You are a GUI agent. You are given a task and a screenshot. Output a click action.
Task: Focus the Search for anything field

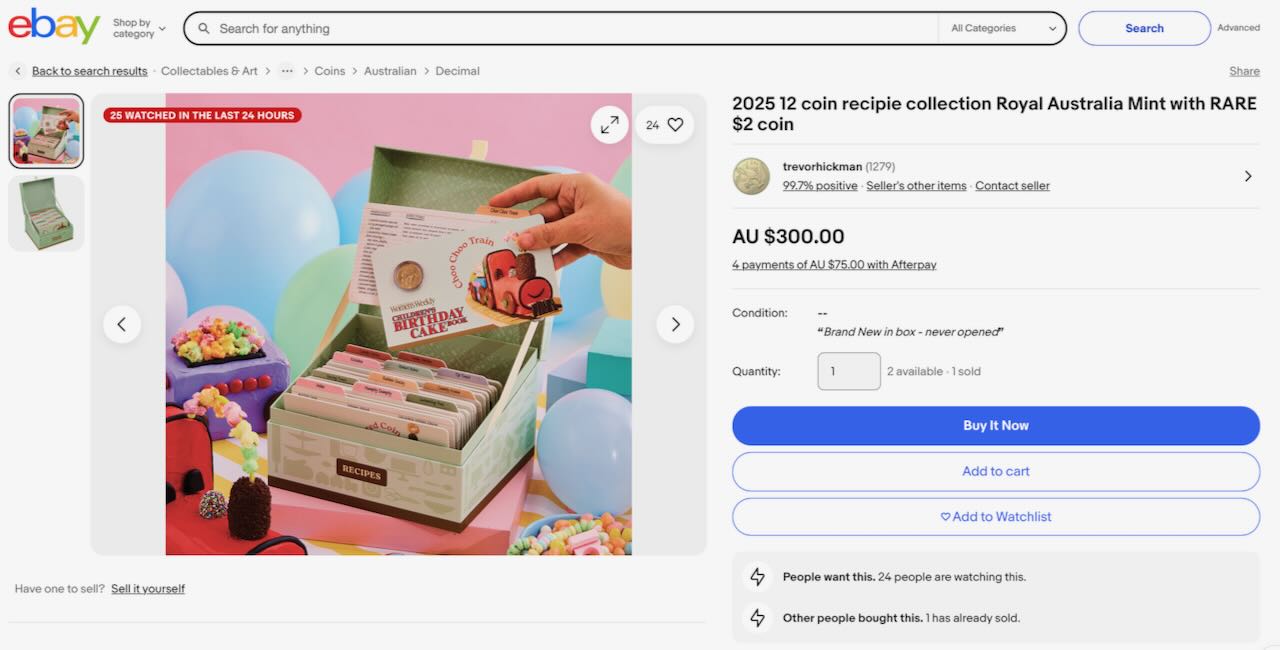coord(570,28)
